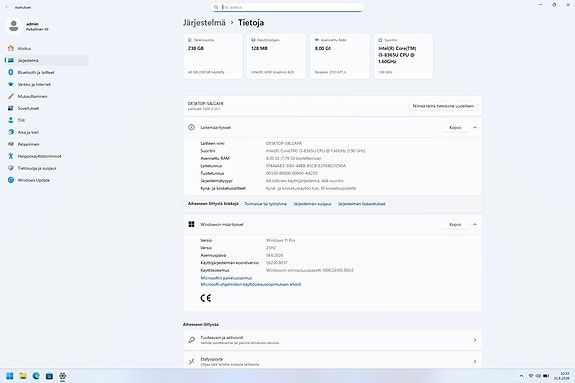Open Microsoft Store from the taskbar
Screen dimensions: 575x383
[50, 376]
